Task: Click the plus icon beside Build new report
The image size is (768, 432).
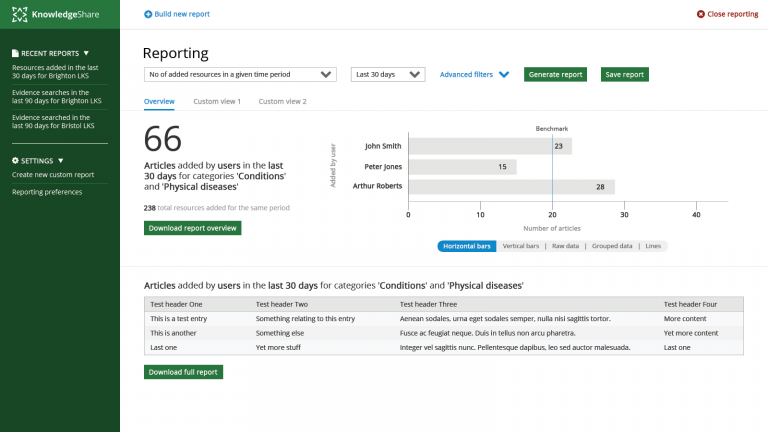Action: [x=149, y=14]
